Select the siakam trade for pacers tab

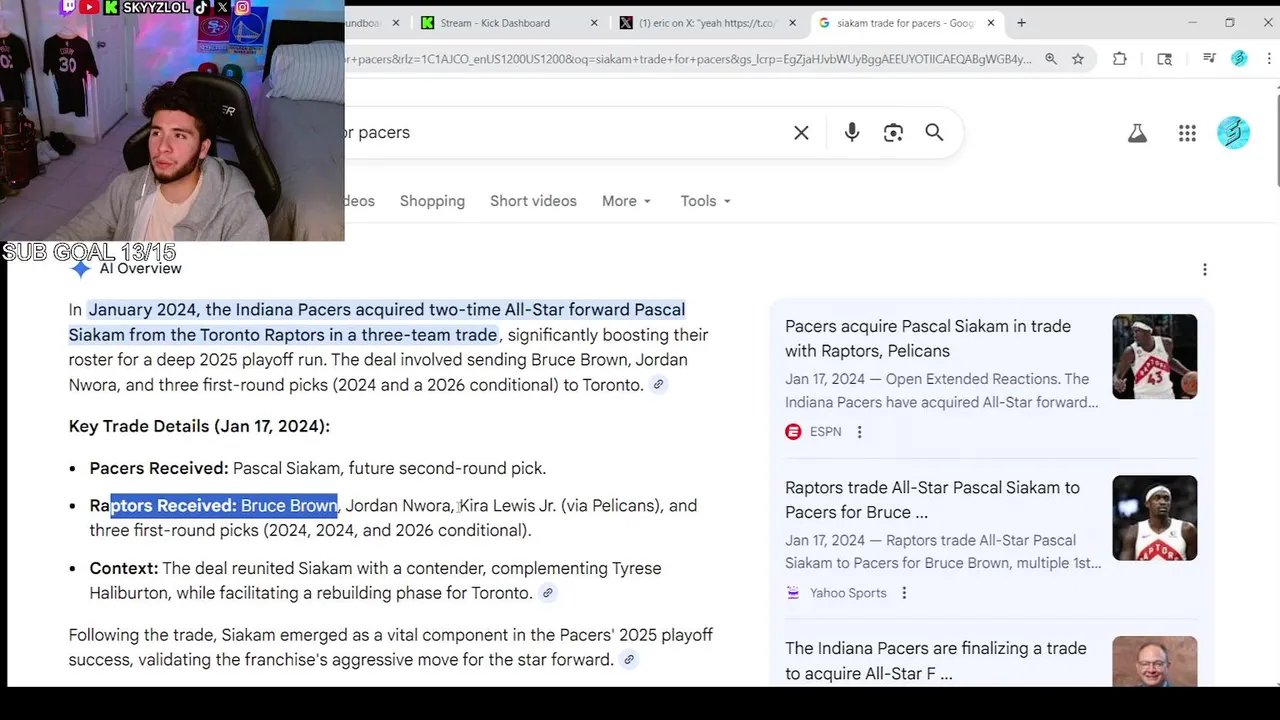pos(906,23)
